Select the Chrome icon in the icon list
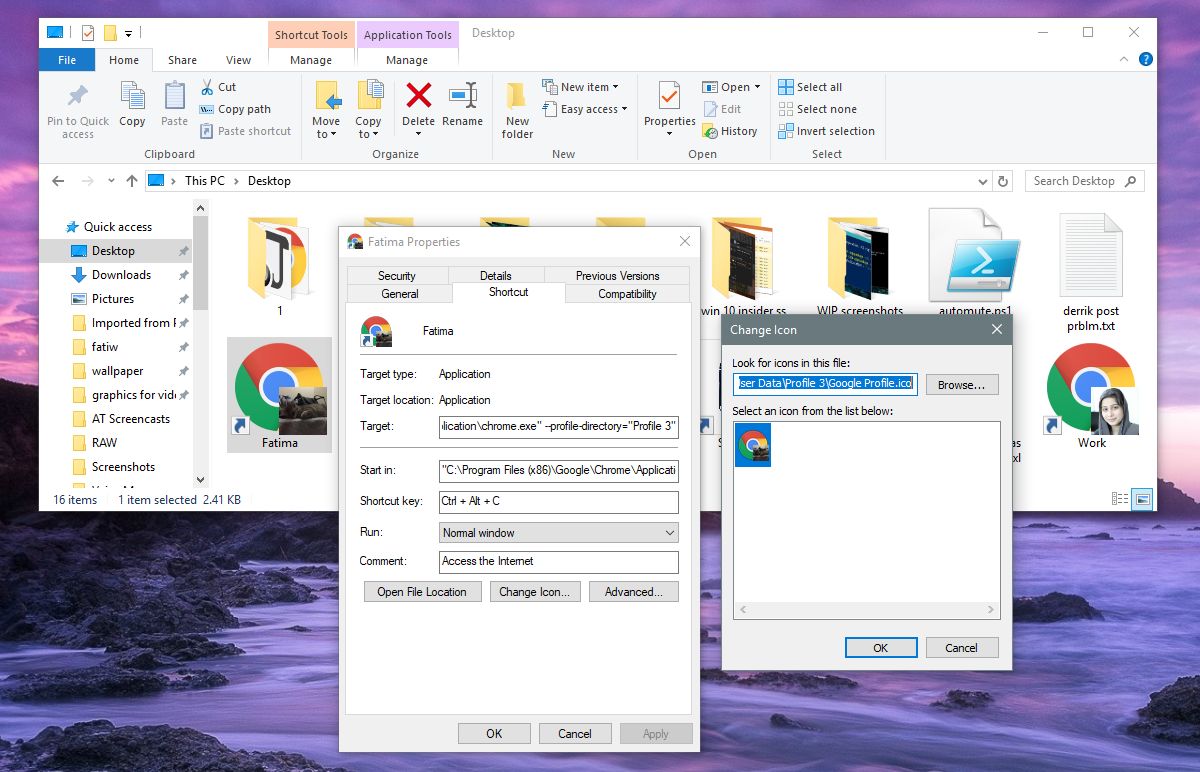Screen dimensions: 1200x772 pos(752,446)
